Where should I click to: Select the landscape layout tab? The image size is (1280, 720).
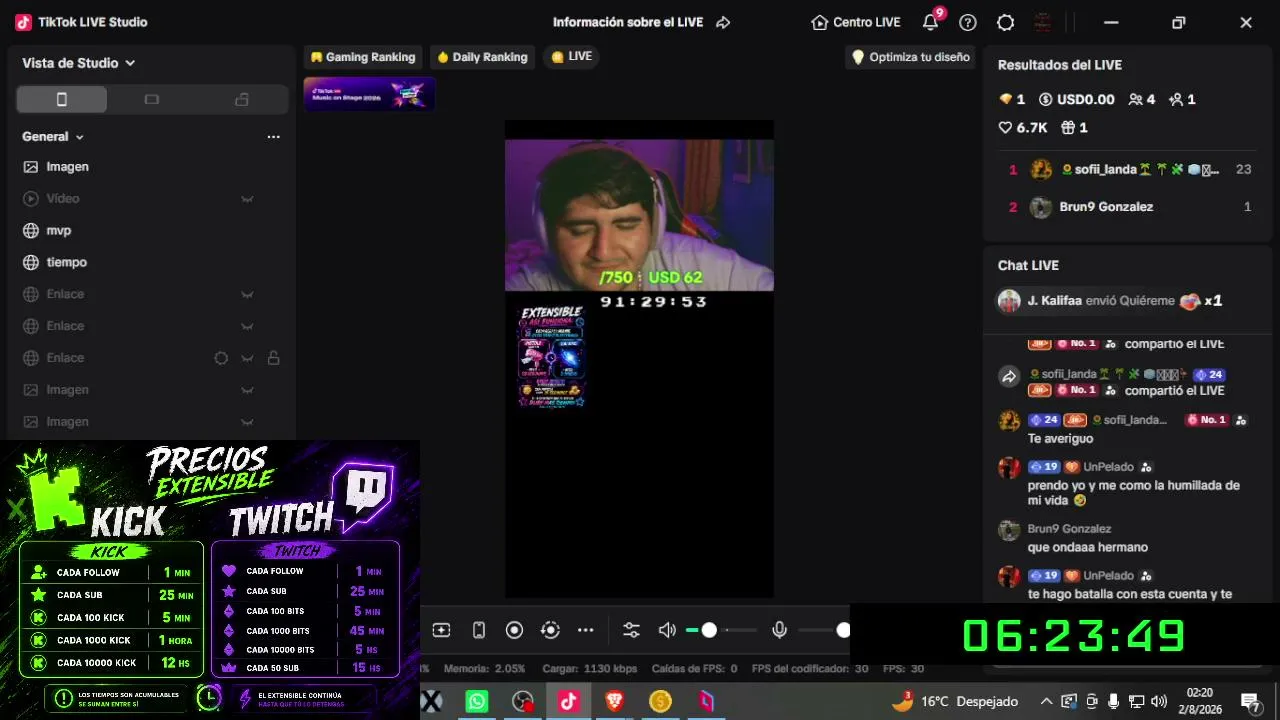tap(152, 99)
